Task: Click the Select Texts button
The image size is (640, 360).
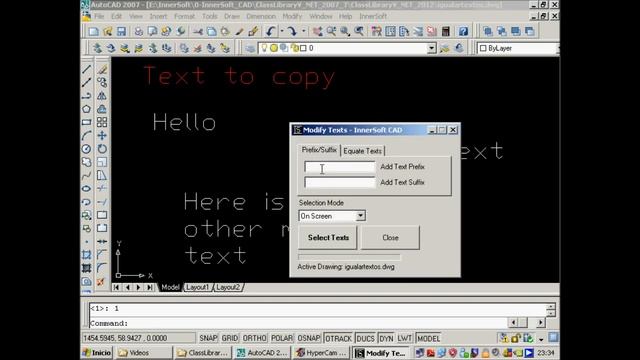Action: pyautogui.click(x=328, y=238)
